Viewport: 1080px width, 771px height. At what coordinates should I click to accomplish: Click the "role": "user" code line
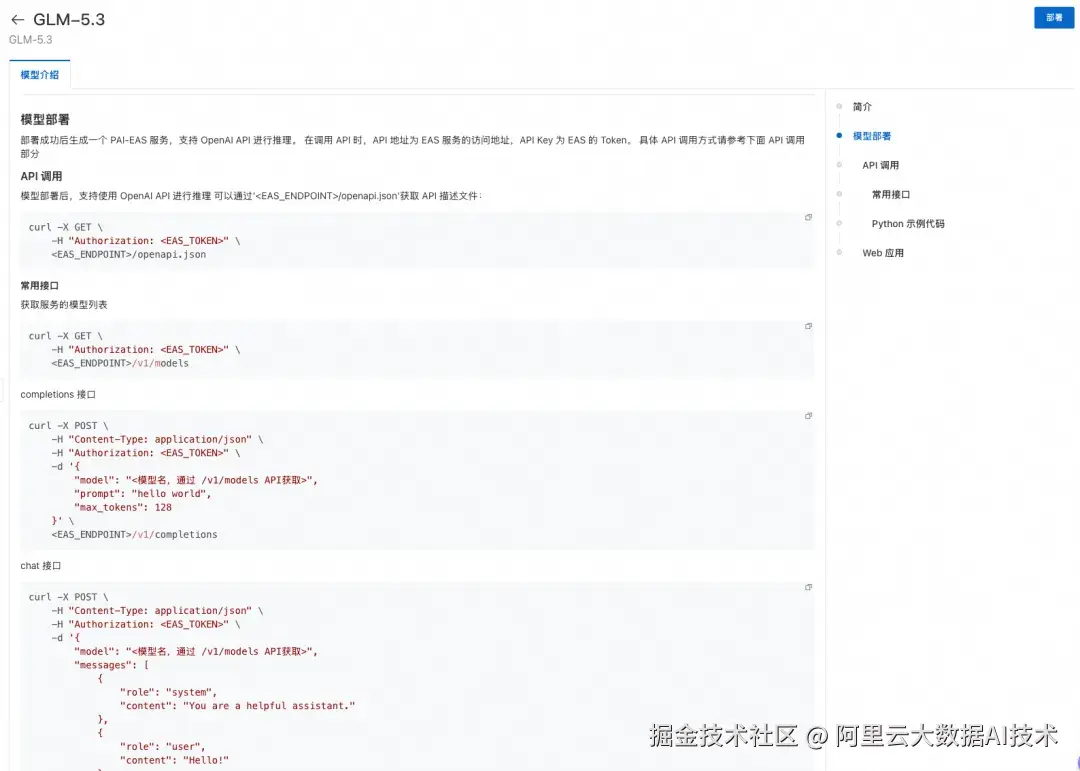click(x=163, y=747)
